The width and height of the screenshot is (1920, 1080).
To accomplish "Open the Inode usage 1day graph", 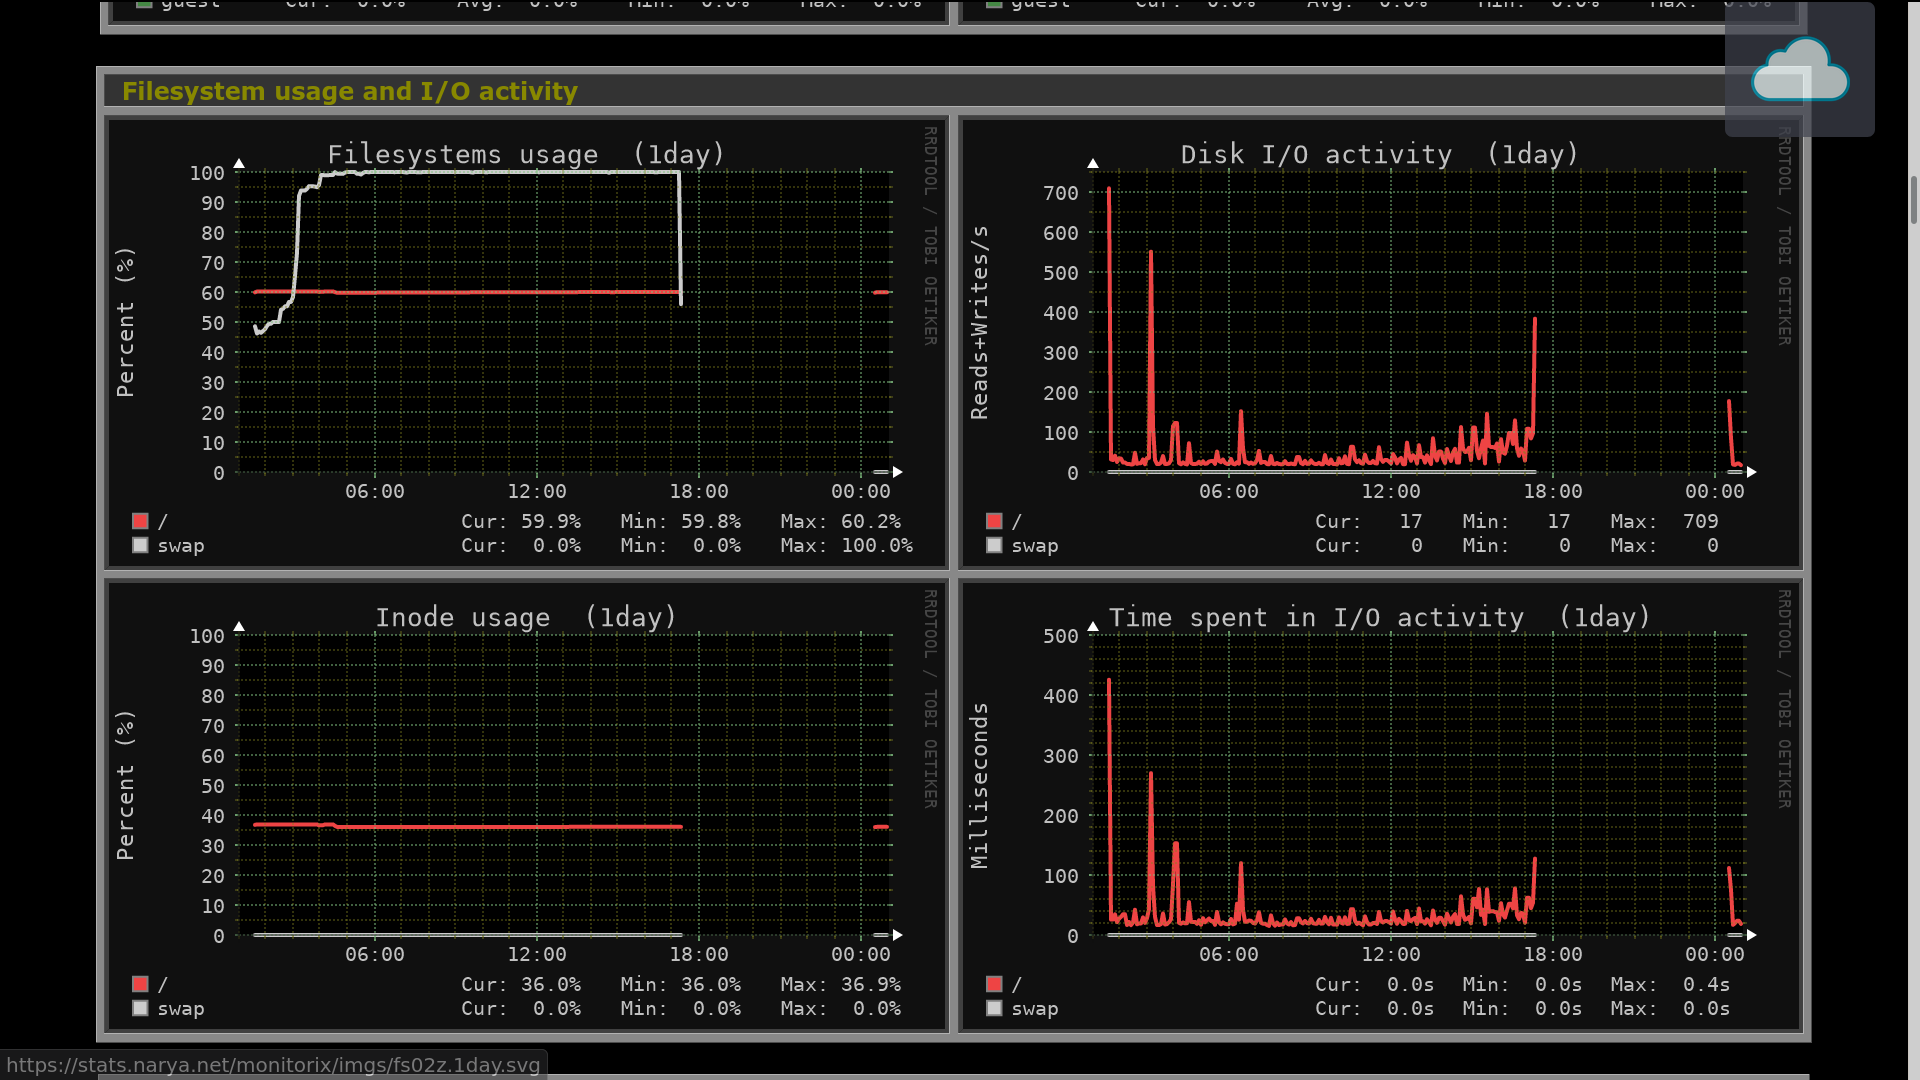I will point(526,805).
